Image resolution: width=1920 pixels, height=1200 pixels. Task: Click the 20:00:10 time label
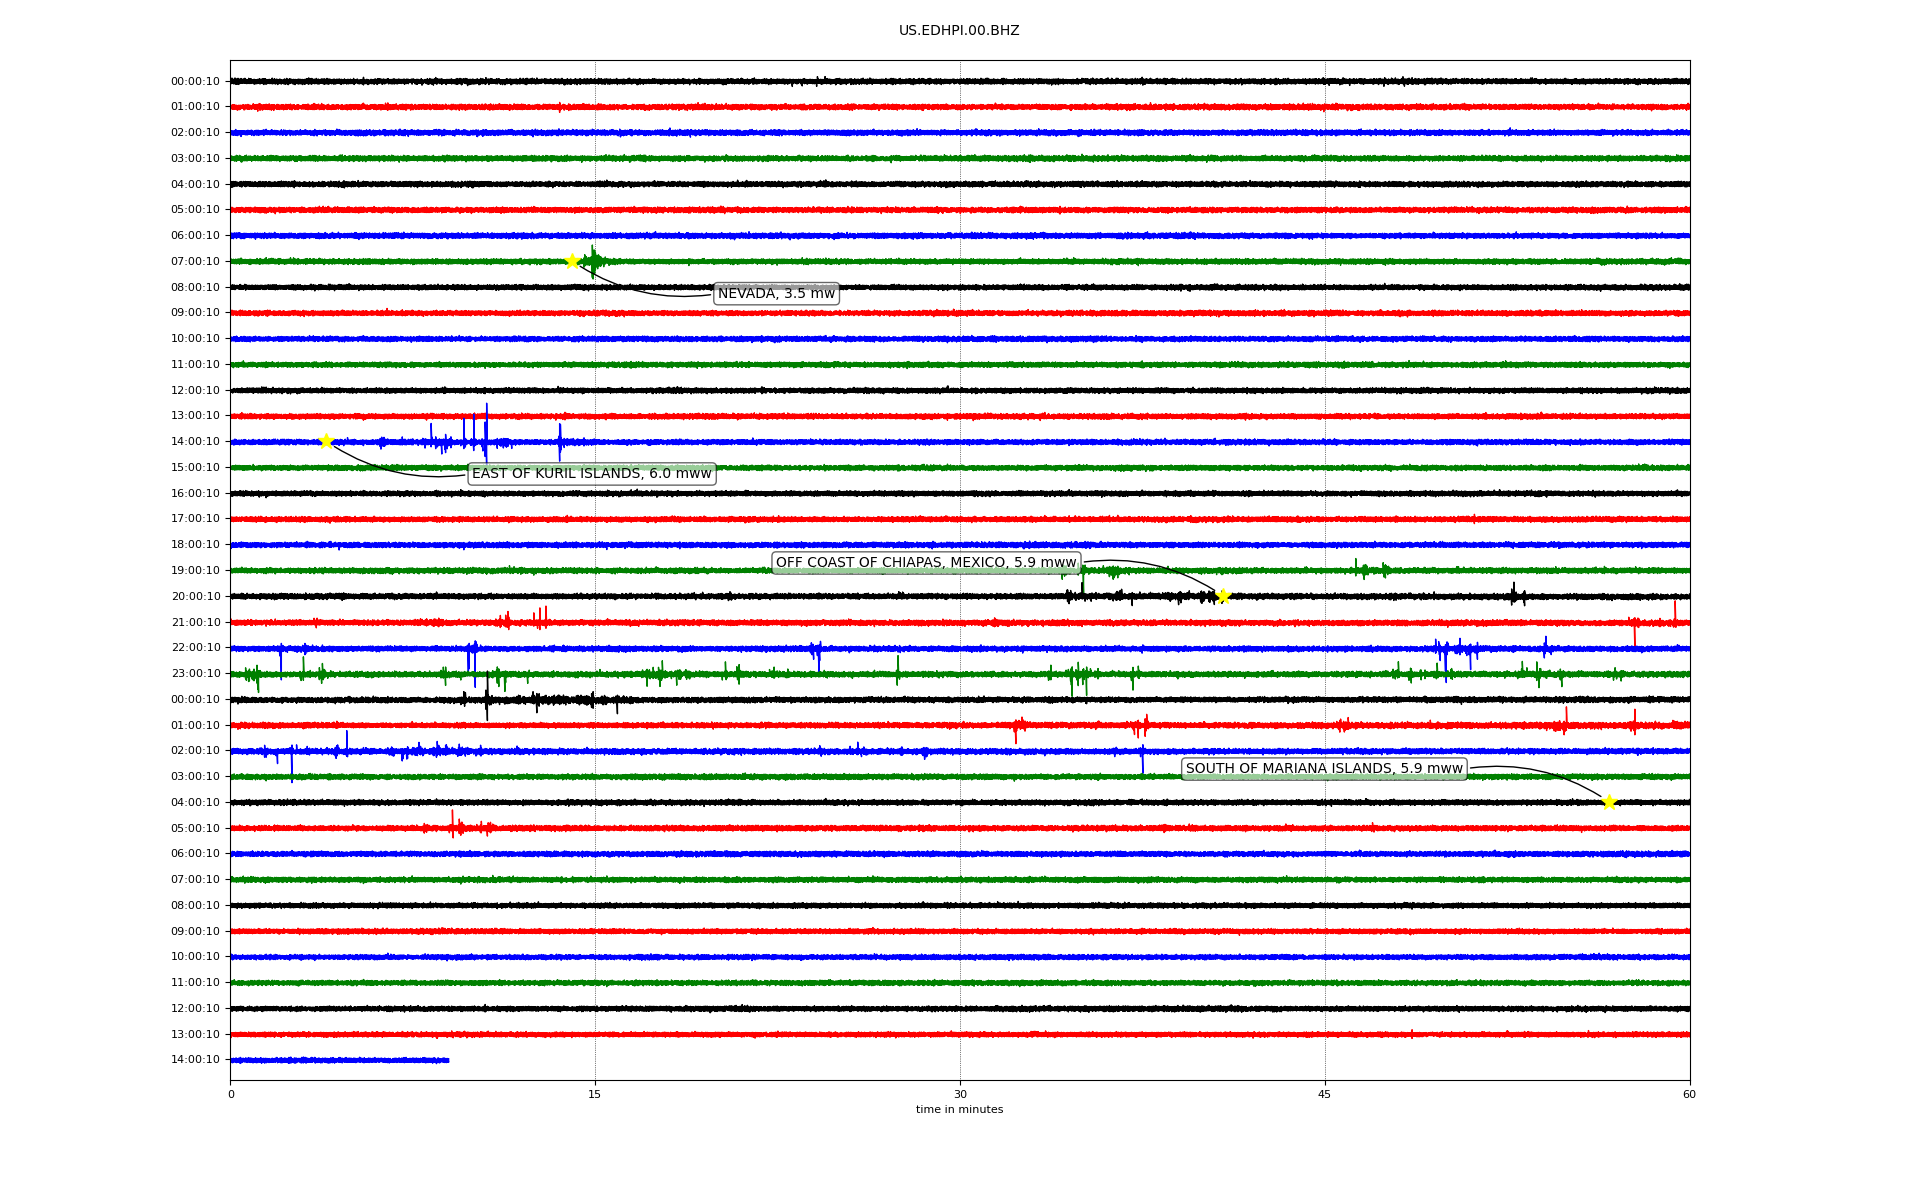(195, 597)
